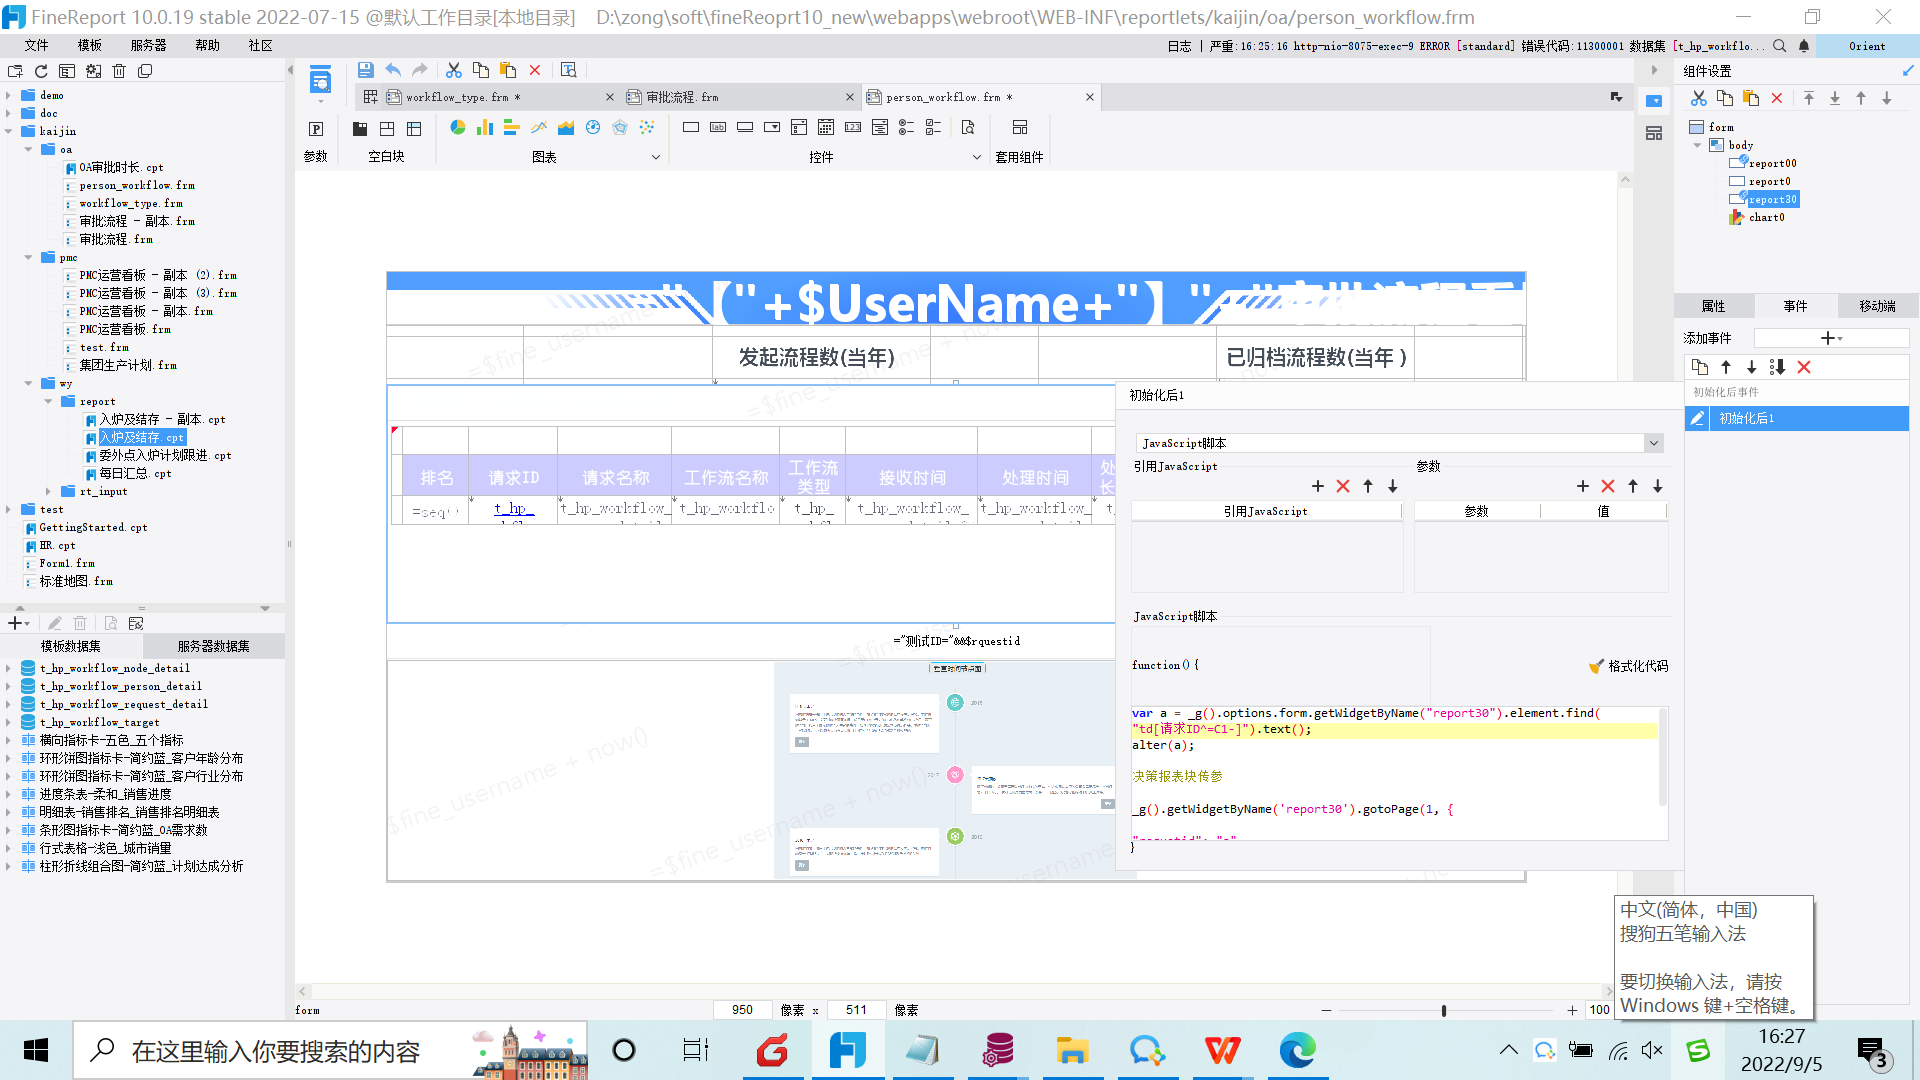Collapse the pmc folder
The width and height of the screenshot is (1920, 1080).
pyautogui.click(x=28, y=257)
